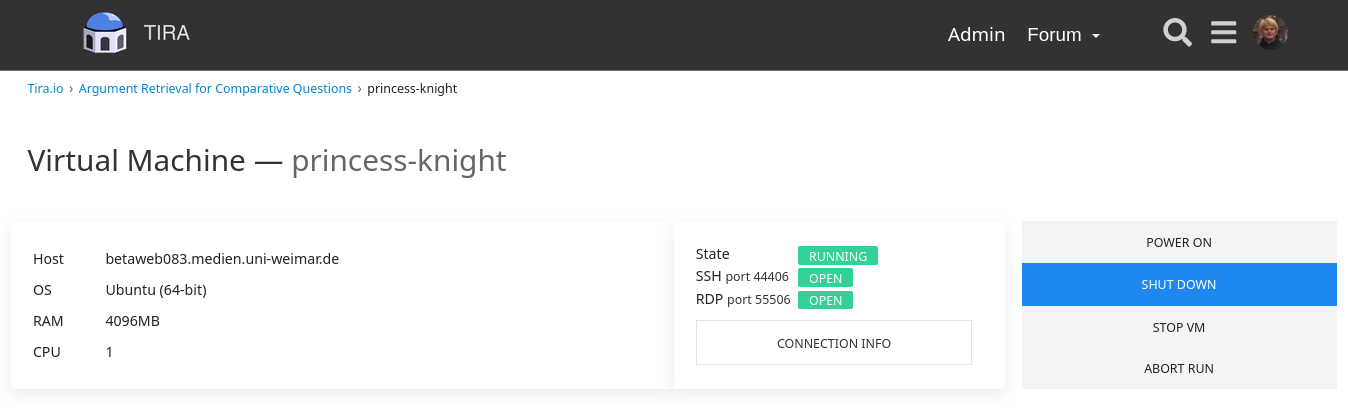Select the host name betaweb083.medien.uni-weimar.de
This screenshot has height=411, width=1348.
(x=222, y=259)
